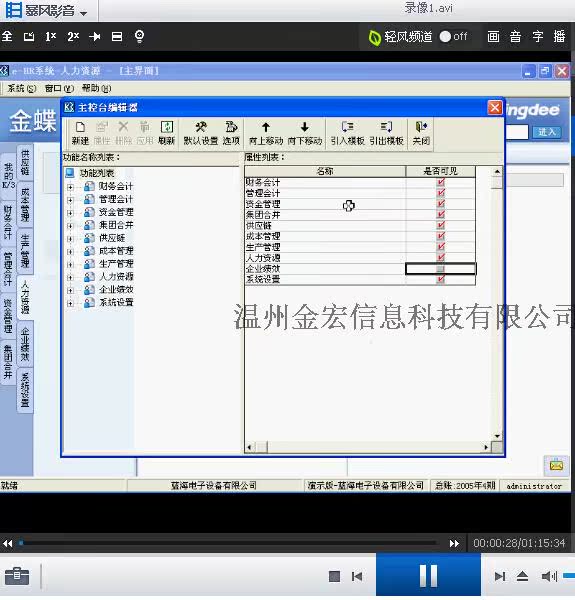Screen dimensions: 575x600
Task: Click the fast-forward button beside the seek bar
Action: point(454,543)
